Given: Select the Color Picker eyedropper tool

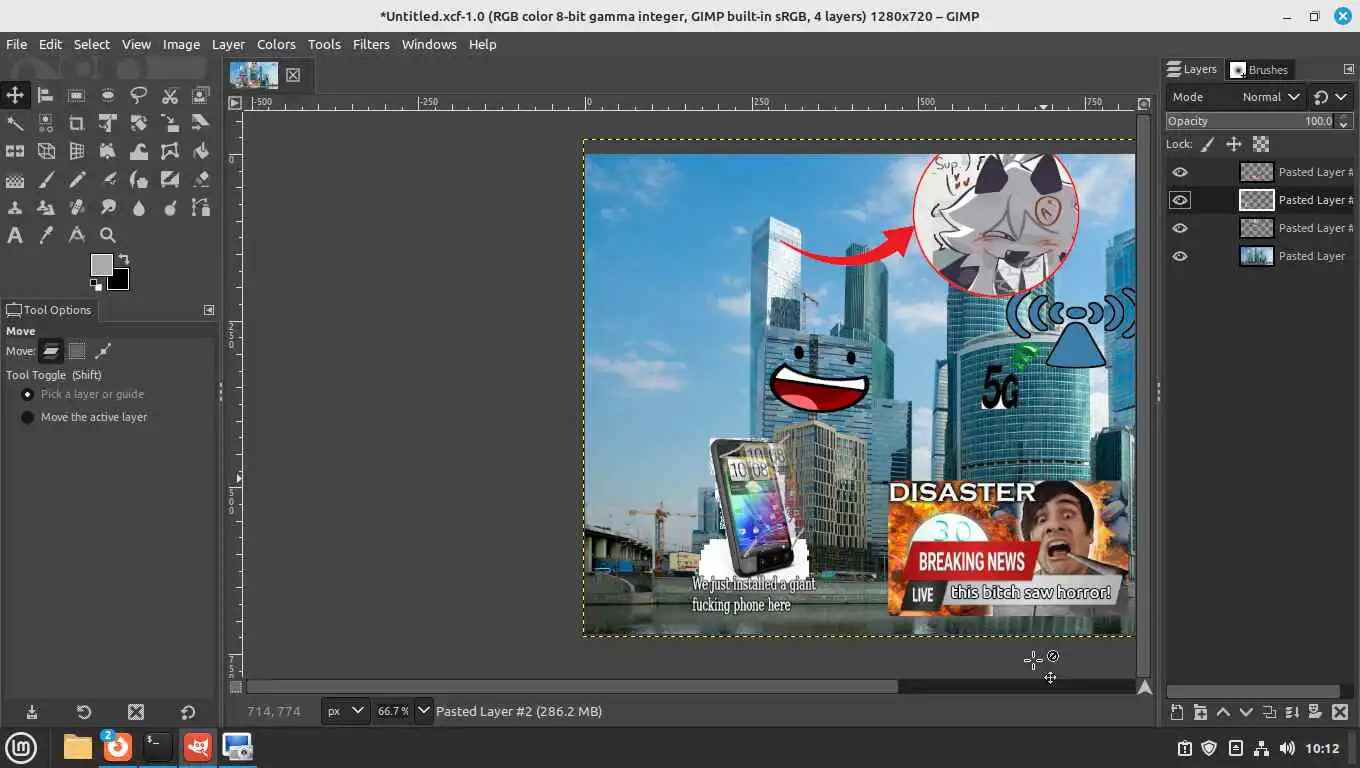Looking at the screenshot, I should point(45,236).
